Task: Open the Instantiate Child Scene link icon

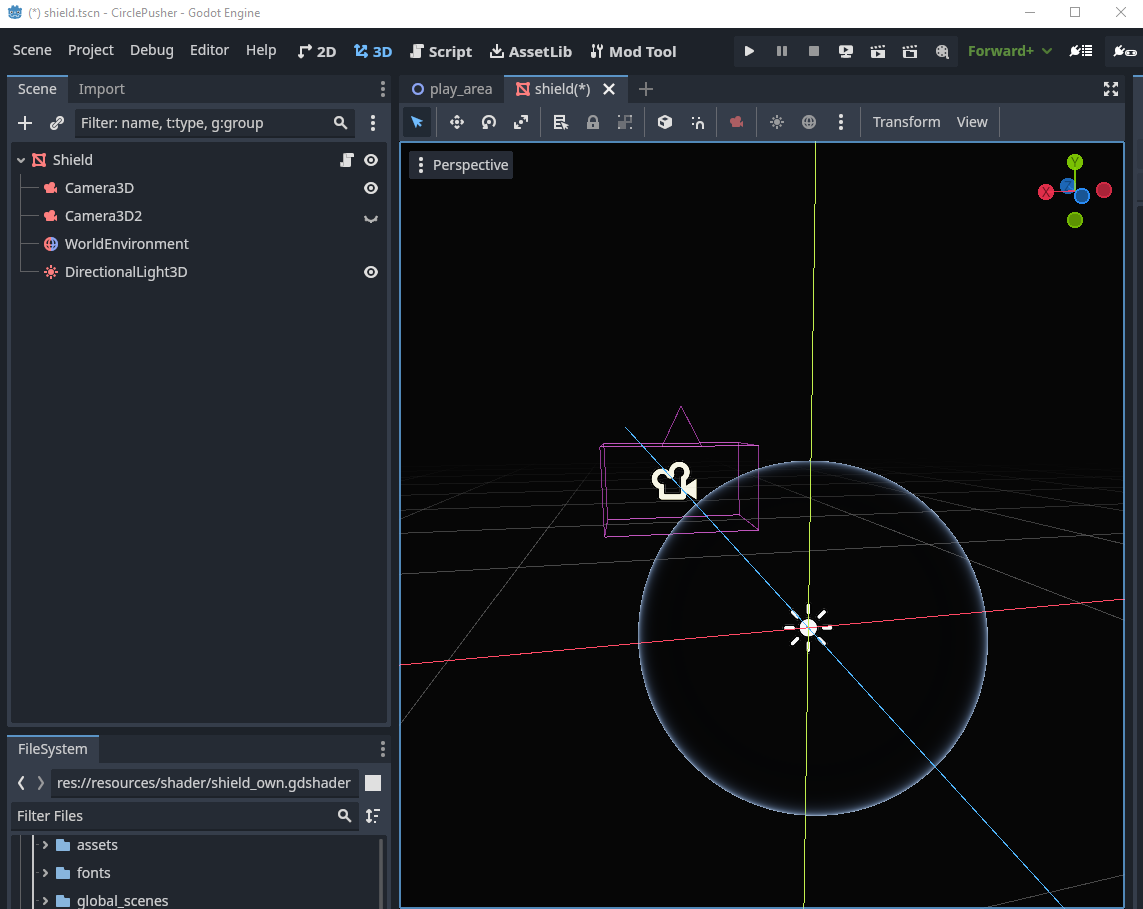Action: pyautogui.click(x=57, y=123)
